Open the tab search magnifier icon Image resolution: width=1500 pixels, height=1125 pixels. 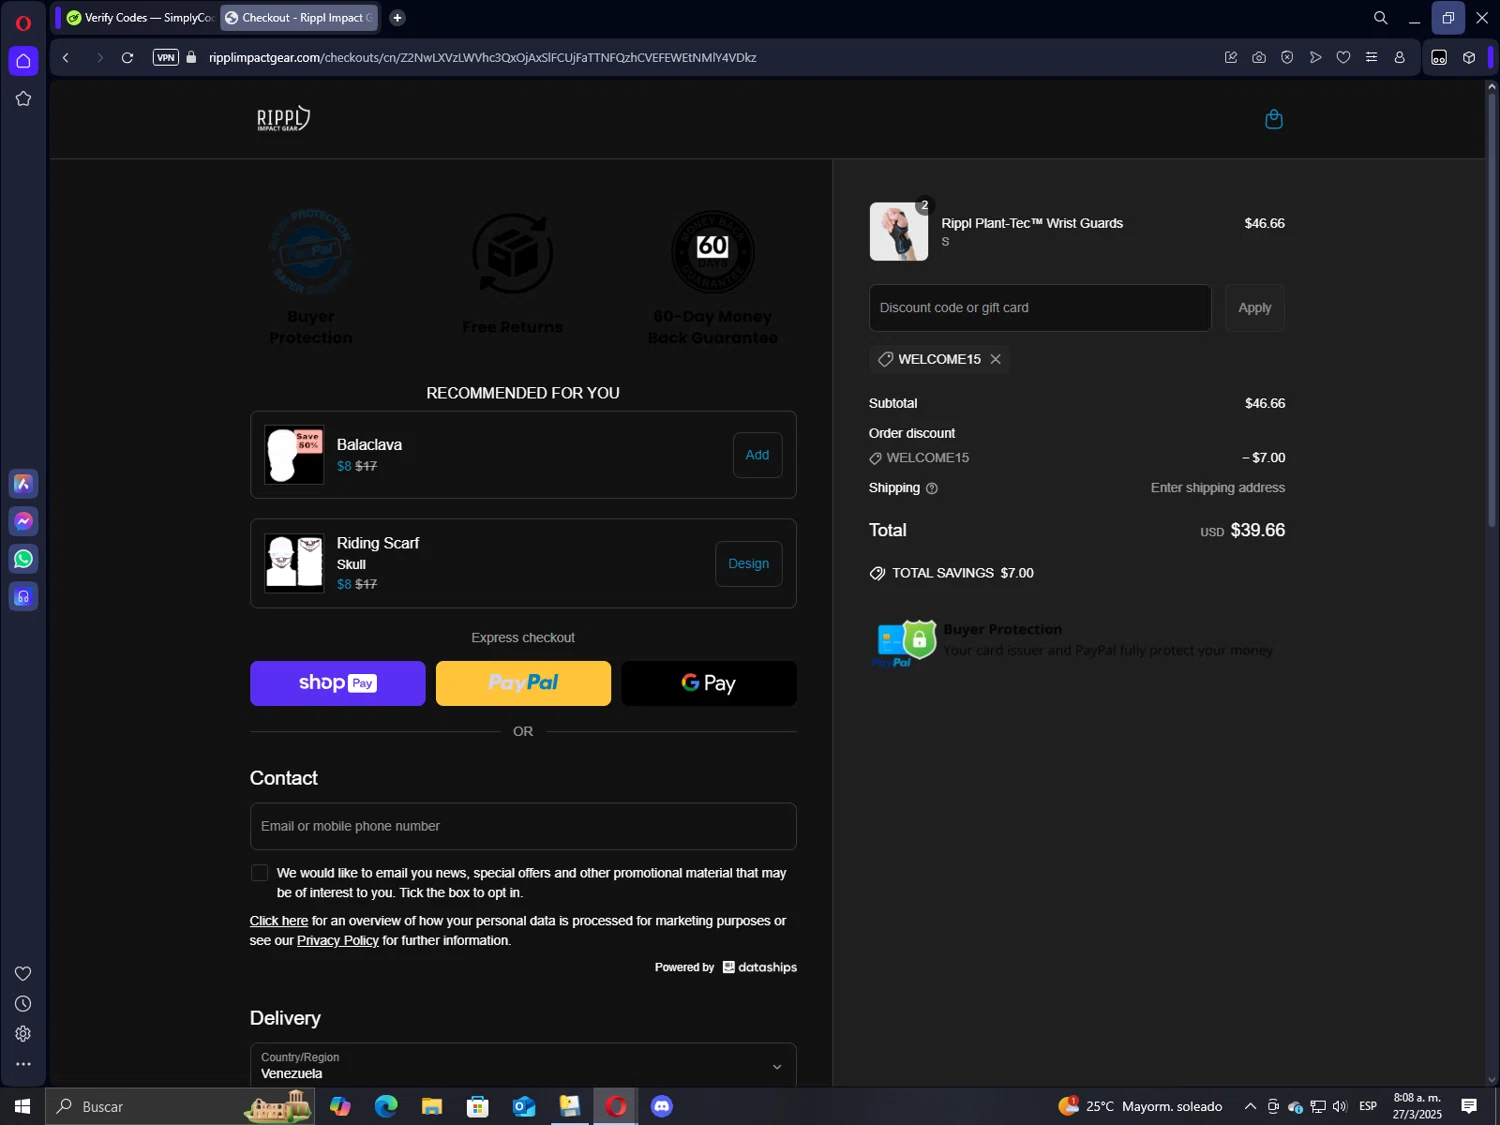1380,18
